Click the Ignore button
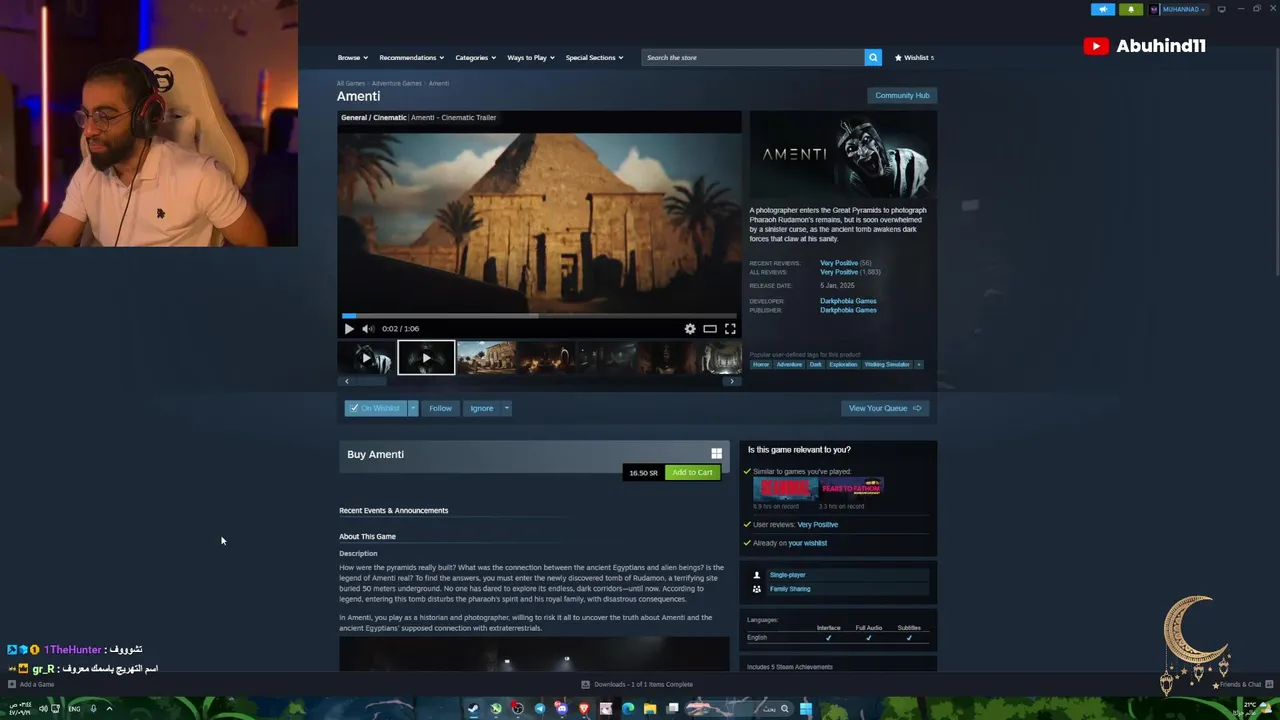 tap(482, 408)
